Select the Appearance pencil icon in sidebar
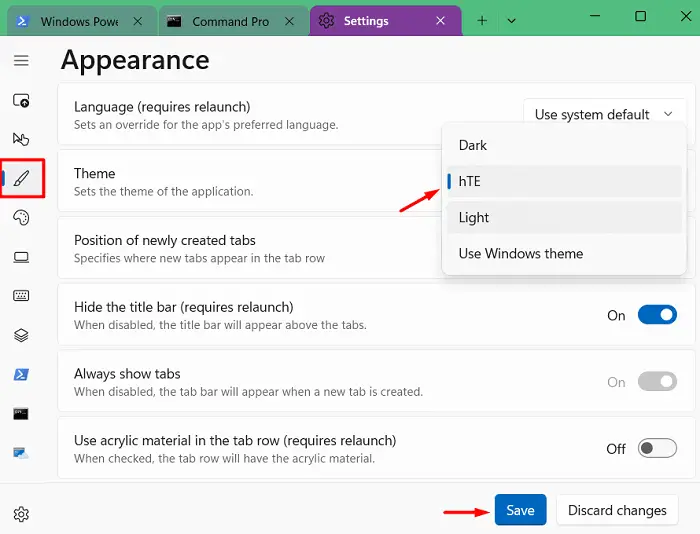Screen dimensions: 700x534 (x=21, y=178)
